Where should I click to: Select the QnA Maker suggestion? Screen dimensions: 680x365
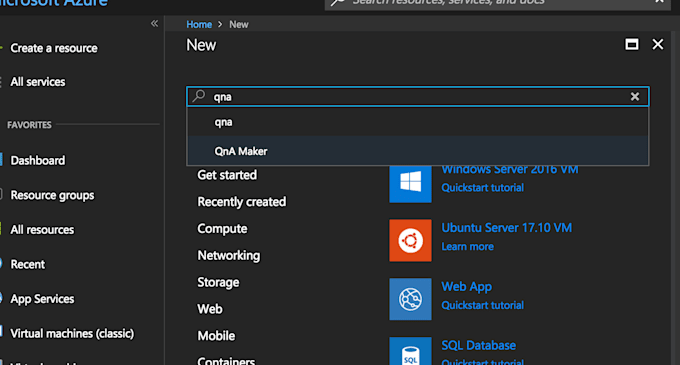(418, 151)
